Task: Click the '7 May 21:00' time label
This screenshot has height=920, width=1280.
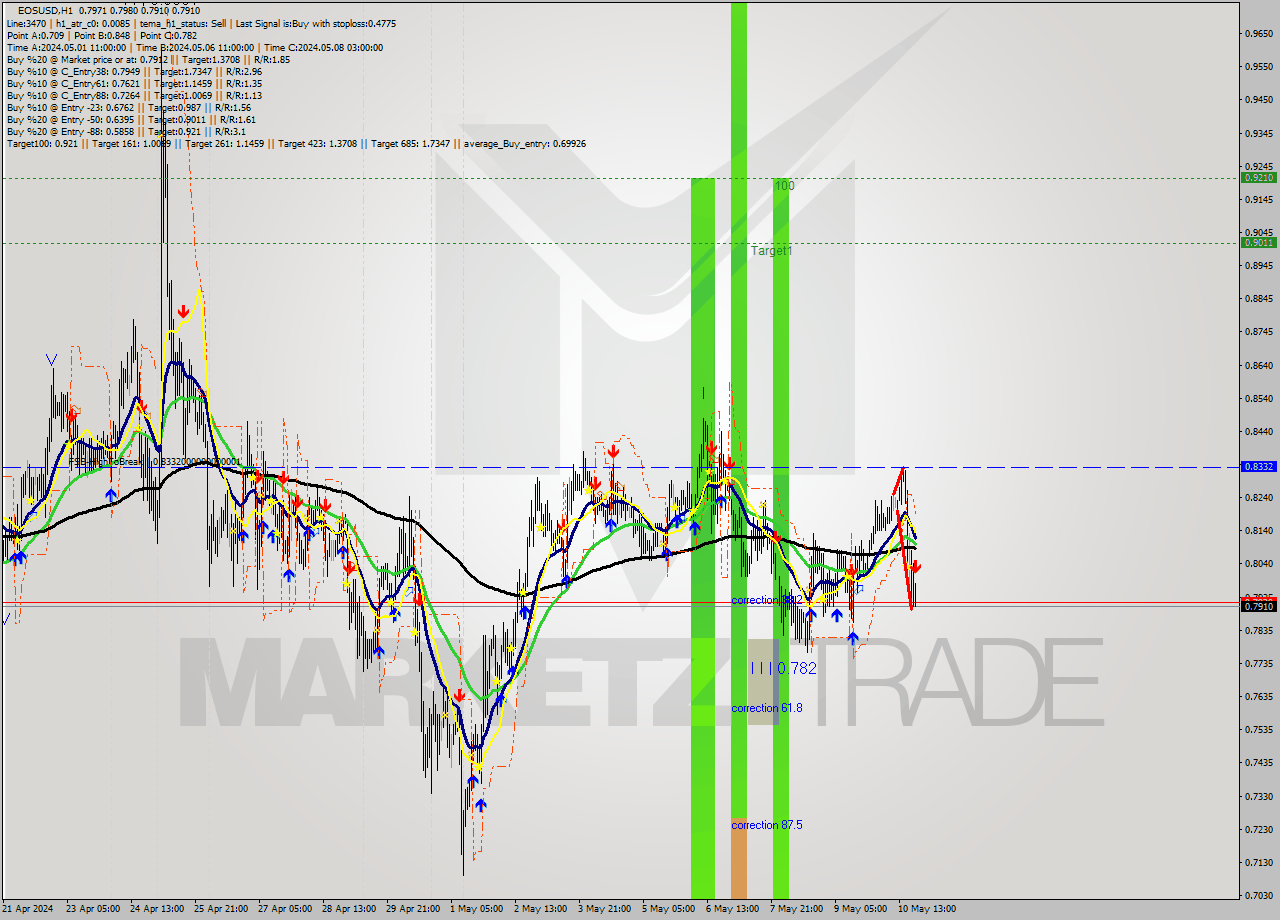Action: tap(796, 909)
